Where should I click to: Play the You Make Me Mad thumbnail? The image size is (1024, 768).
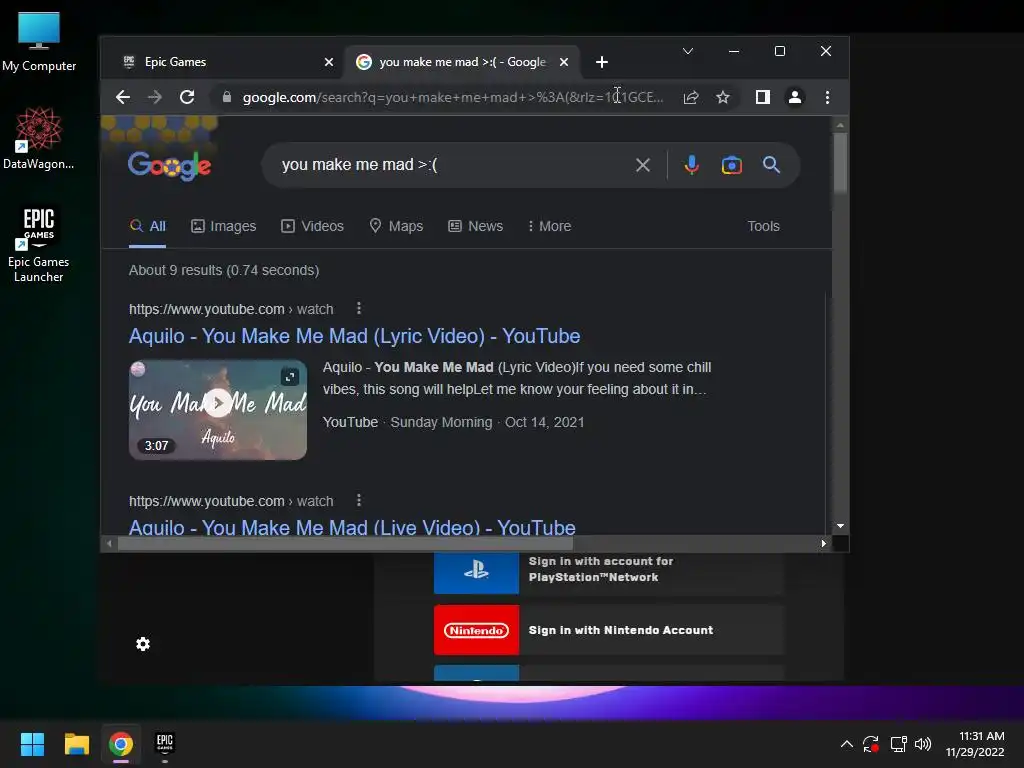coord(217,403)
